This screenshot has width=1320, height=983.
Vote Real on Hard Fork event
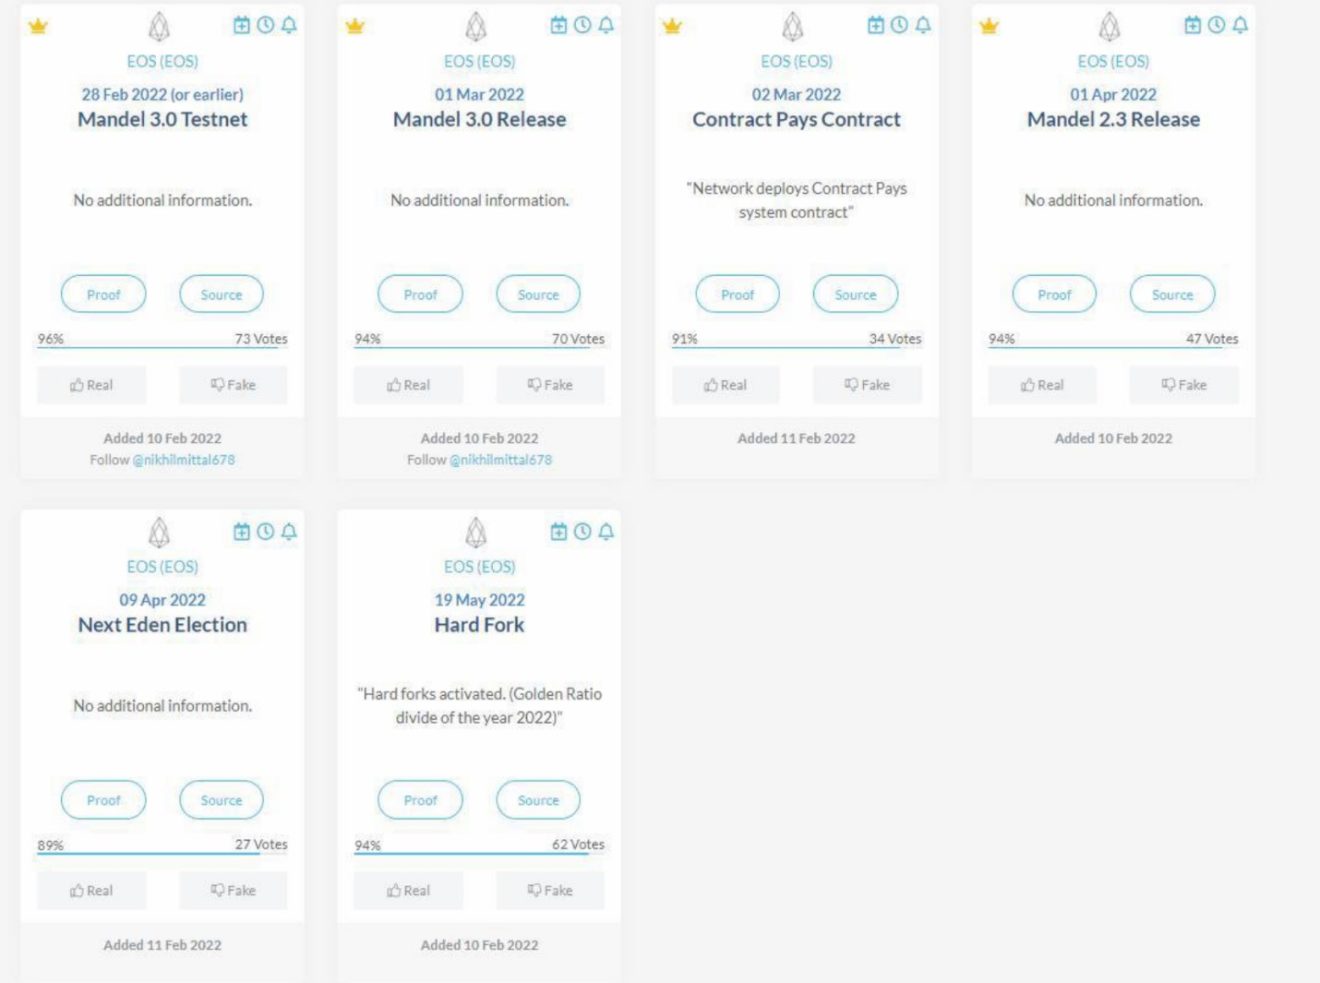[409, 890]
